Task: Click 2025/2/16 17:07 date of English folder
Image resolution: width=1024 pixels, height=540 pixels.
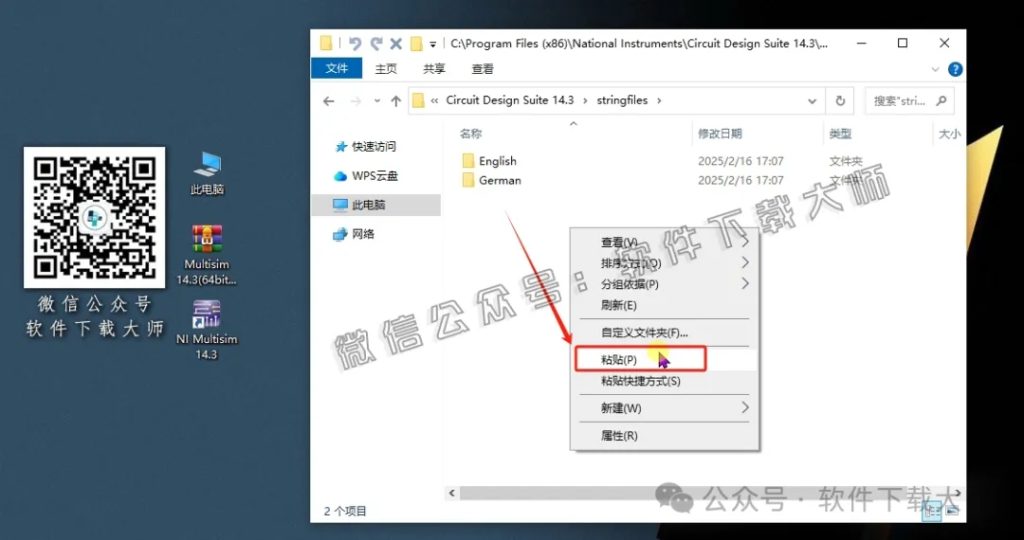Action: tap(741, 161)
